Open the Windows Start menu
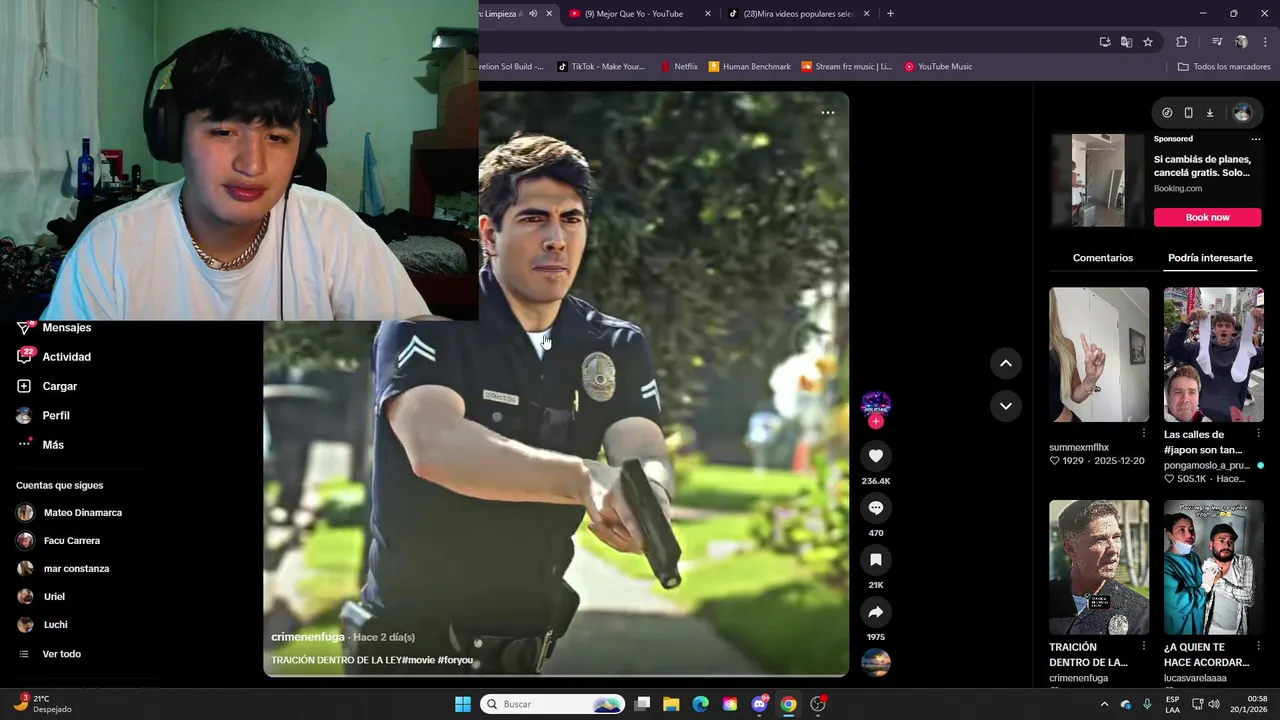The image size is (1280, 720). pyautogui.click(x=463, y=704)
